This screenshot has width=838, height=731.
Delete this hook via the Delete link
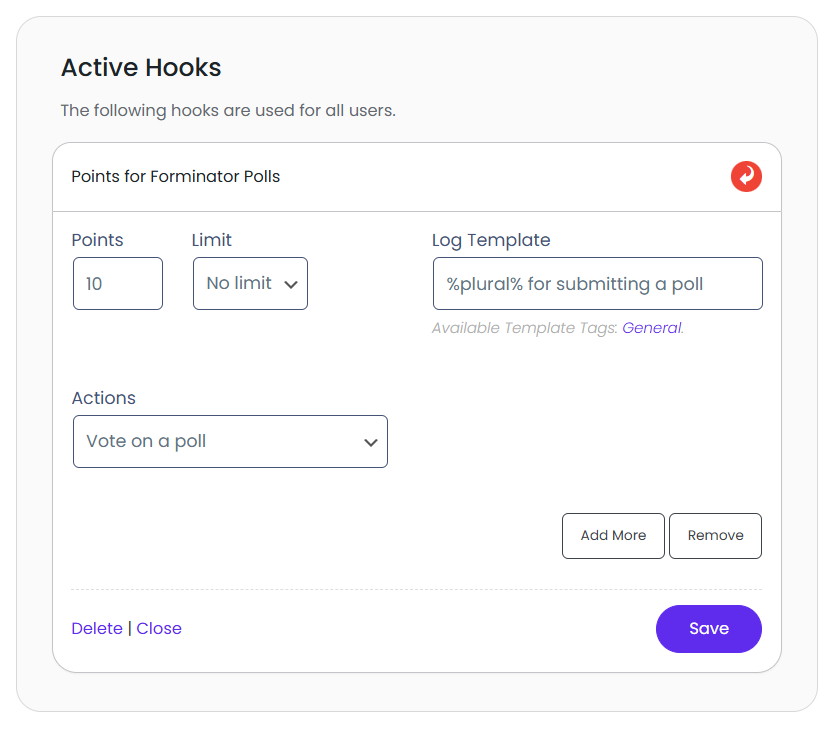(97, 629)
